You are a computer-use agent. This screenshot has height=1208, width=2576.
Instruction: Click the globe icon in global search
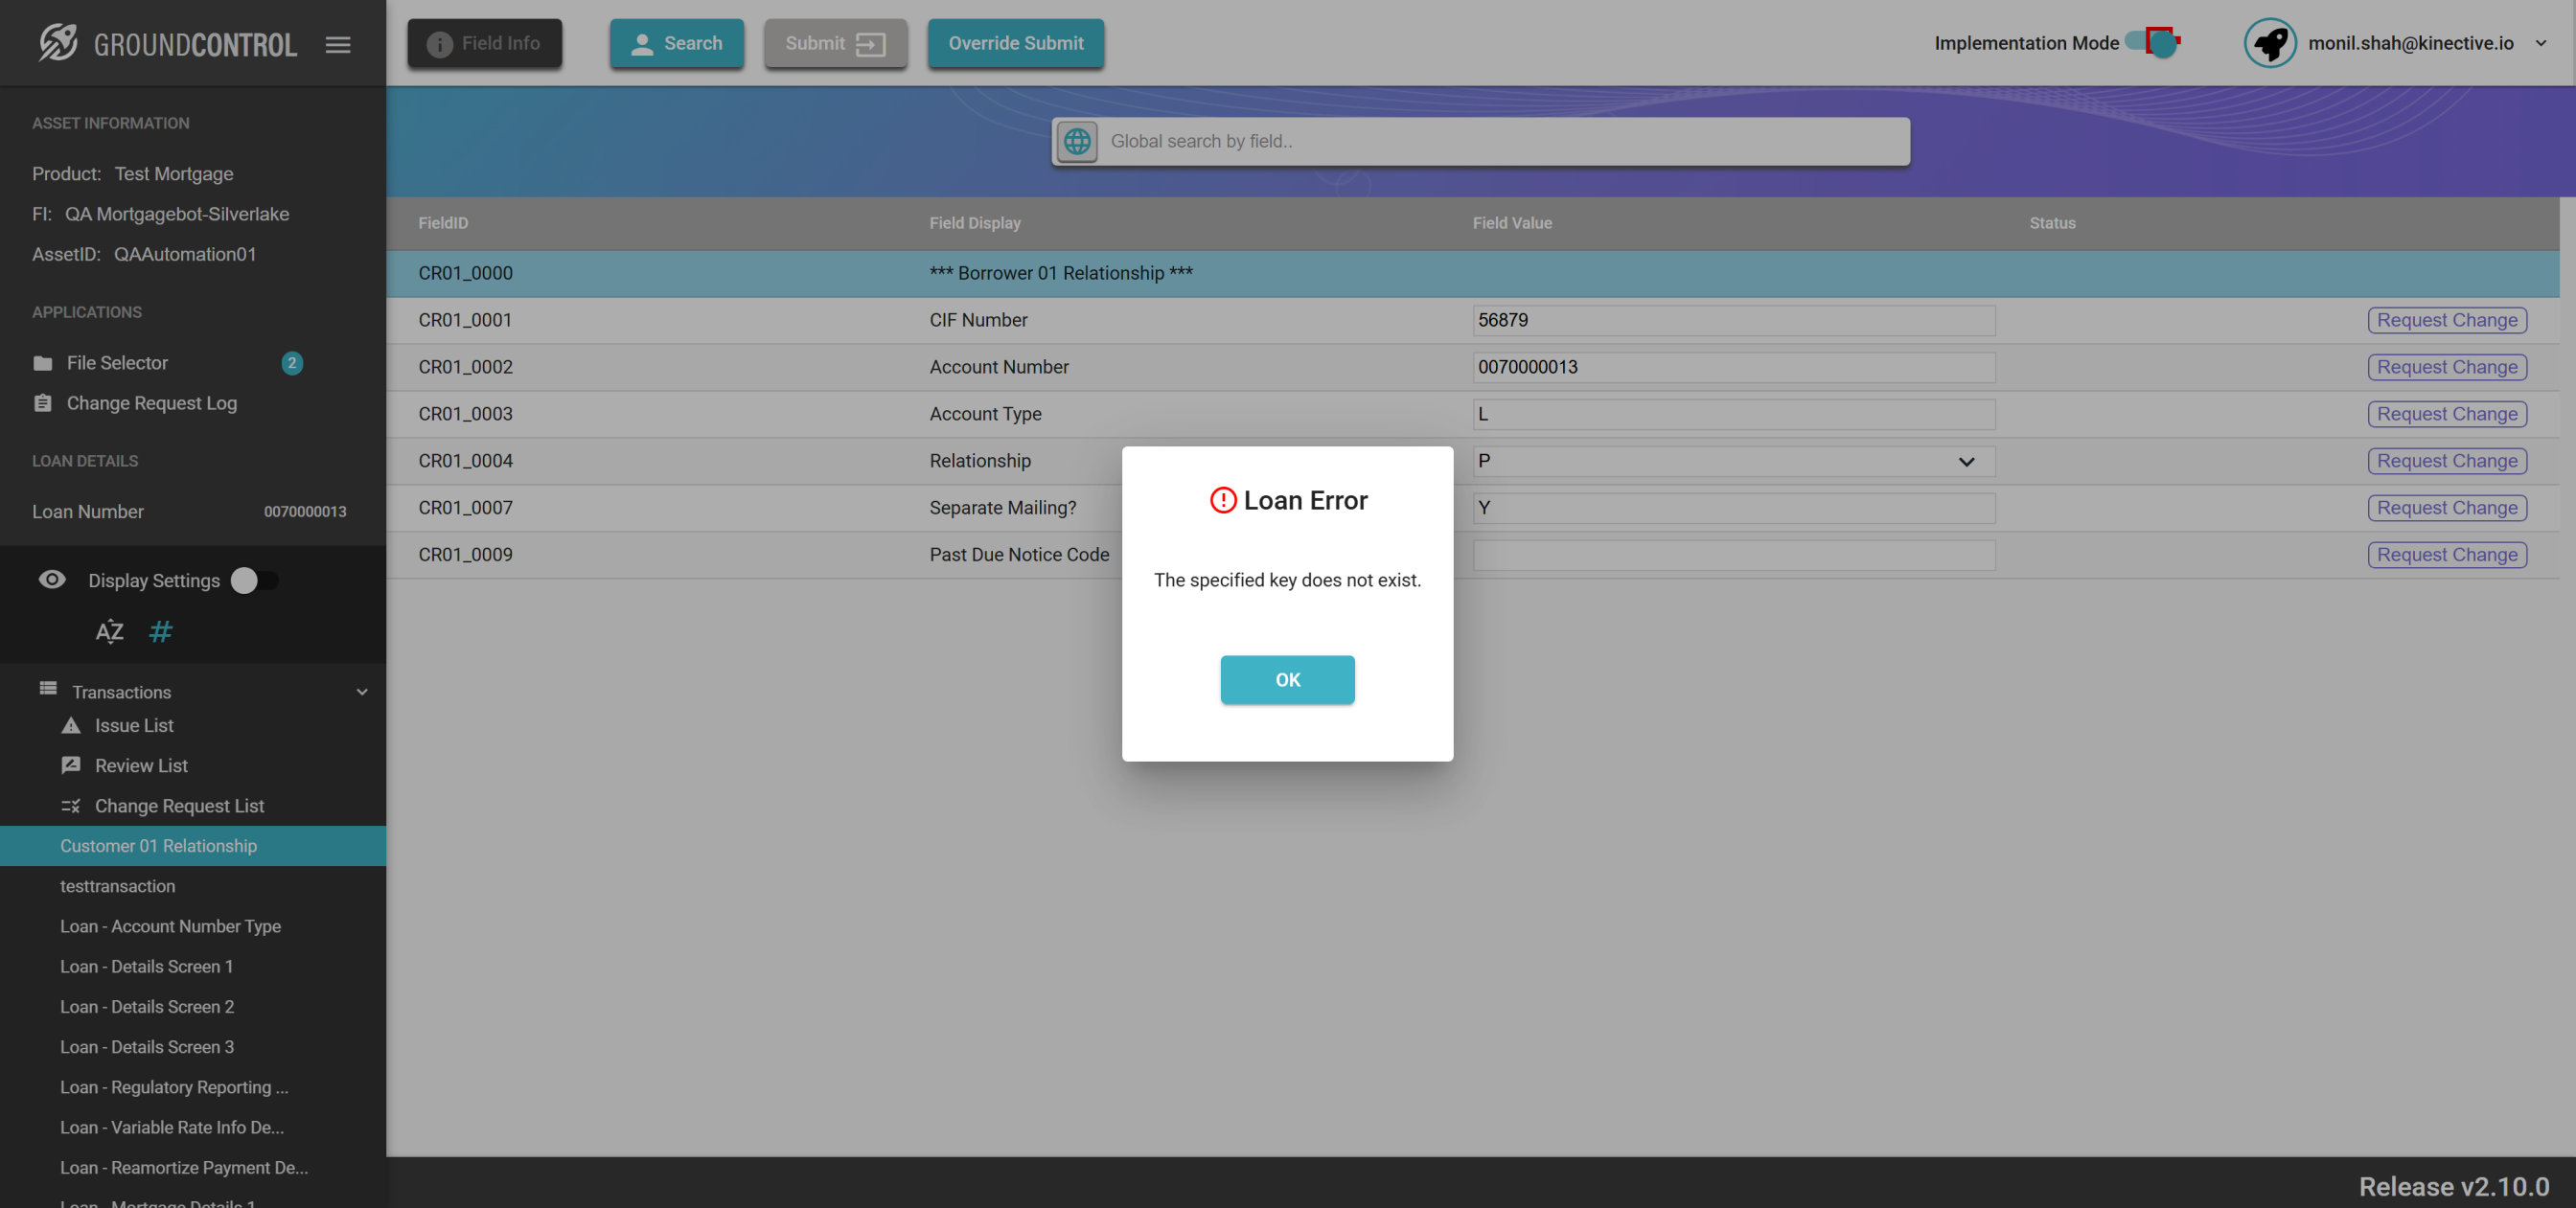[1077, 141]
